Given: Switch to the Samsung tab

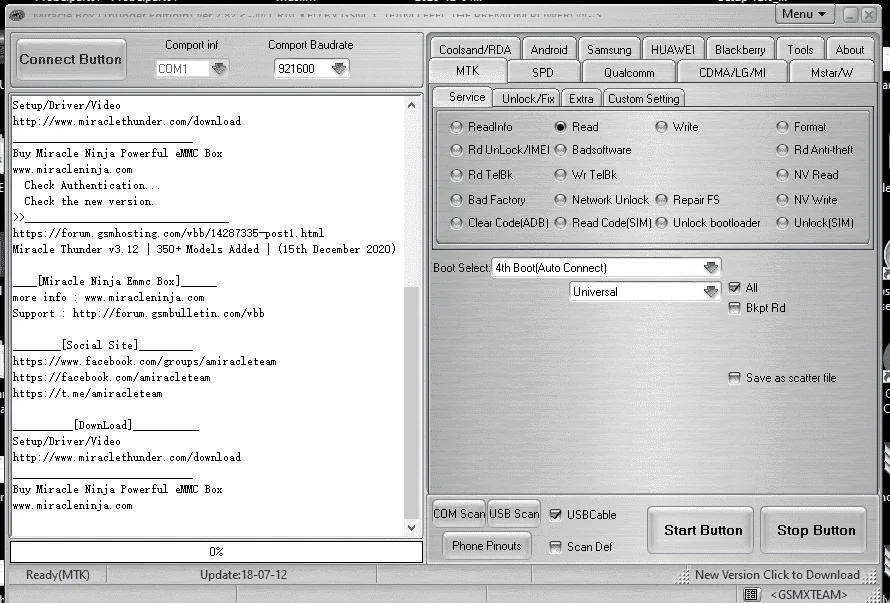Looking at the screenshot, I should [x=609, y=49].
